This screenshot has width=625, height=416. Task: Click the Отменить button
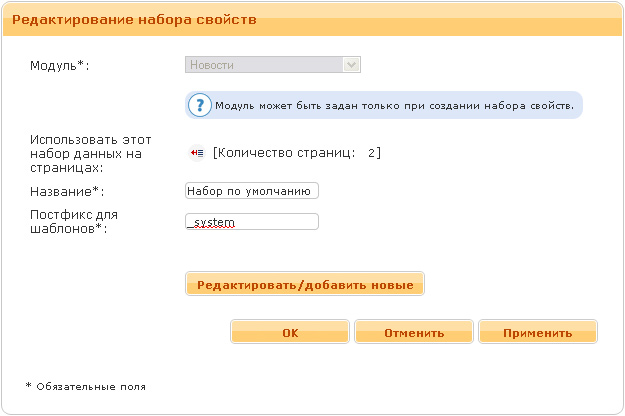[x=414, y=333]
